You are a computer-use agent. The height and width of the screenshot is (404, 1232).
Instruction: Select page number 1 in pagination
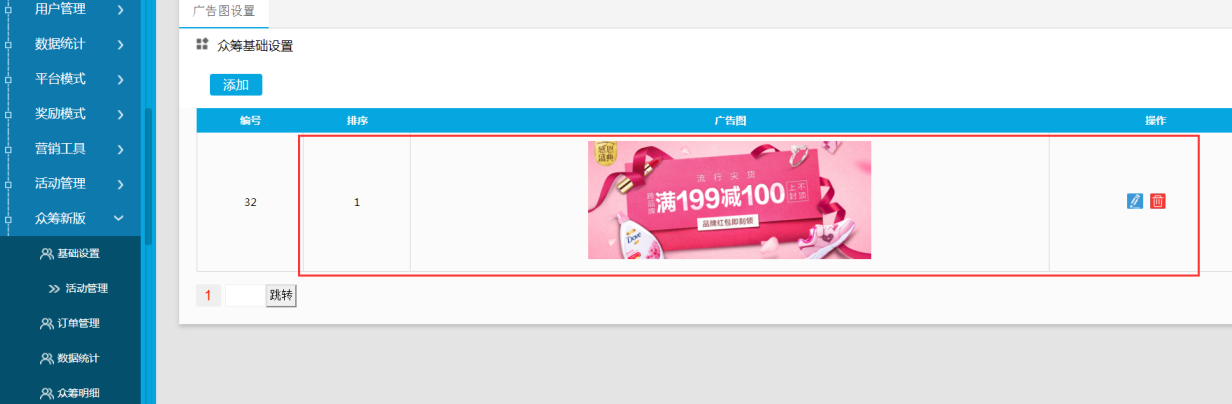(208, 295)
